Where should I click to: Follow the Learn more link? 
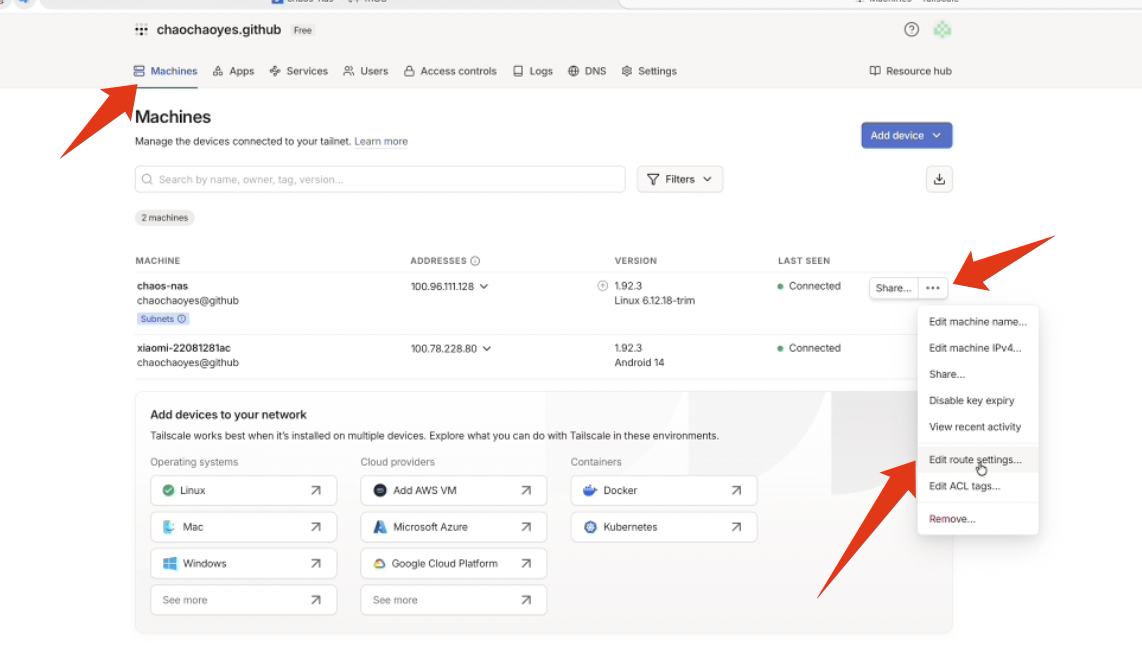[381, 142]
